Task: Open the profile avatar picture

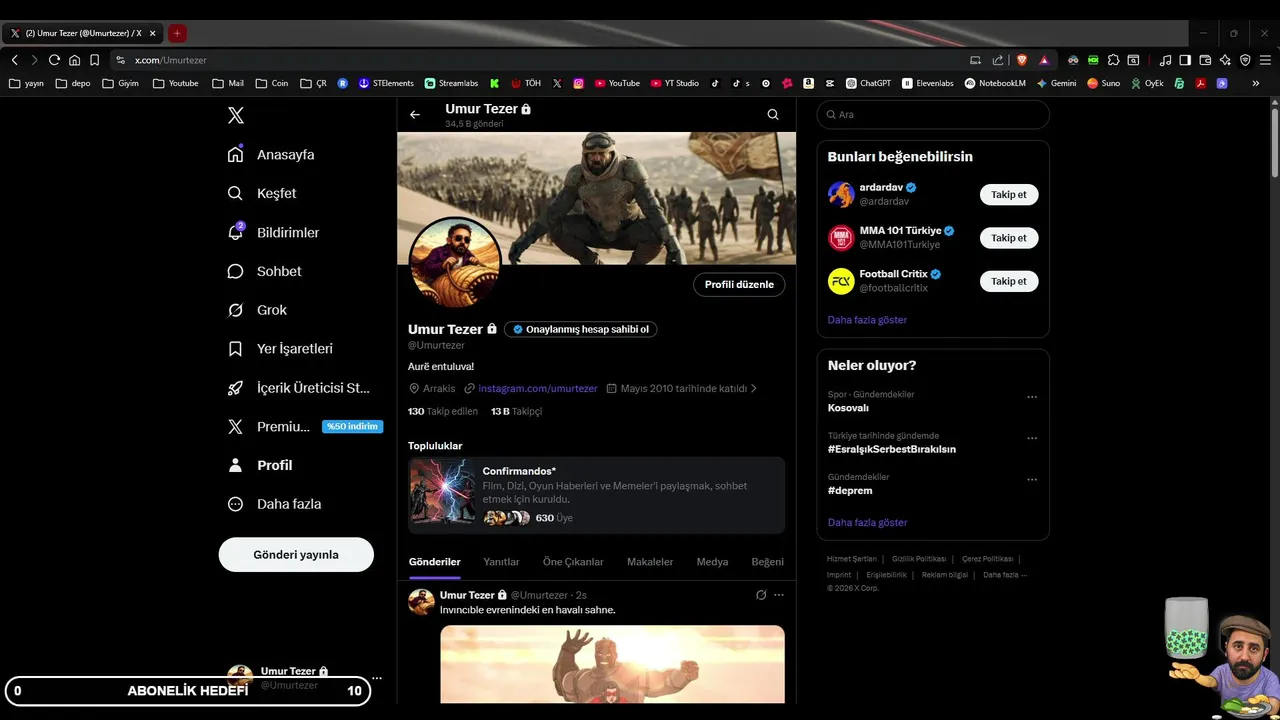Action: pyautogui.click(x=455, y=263)
